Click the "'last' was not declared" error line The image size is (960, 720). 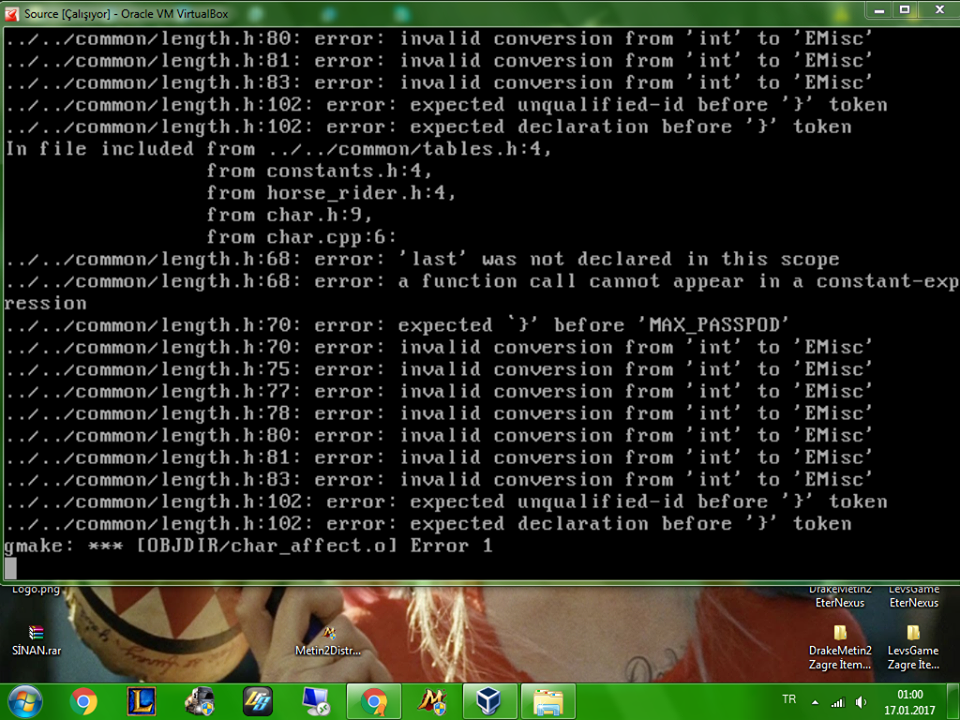pos(422,259)
